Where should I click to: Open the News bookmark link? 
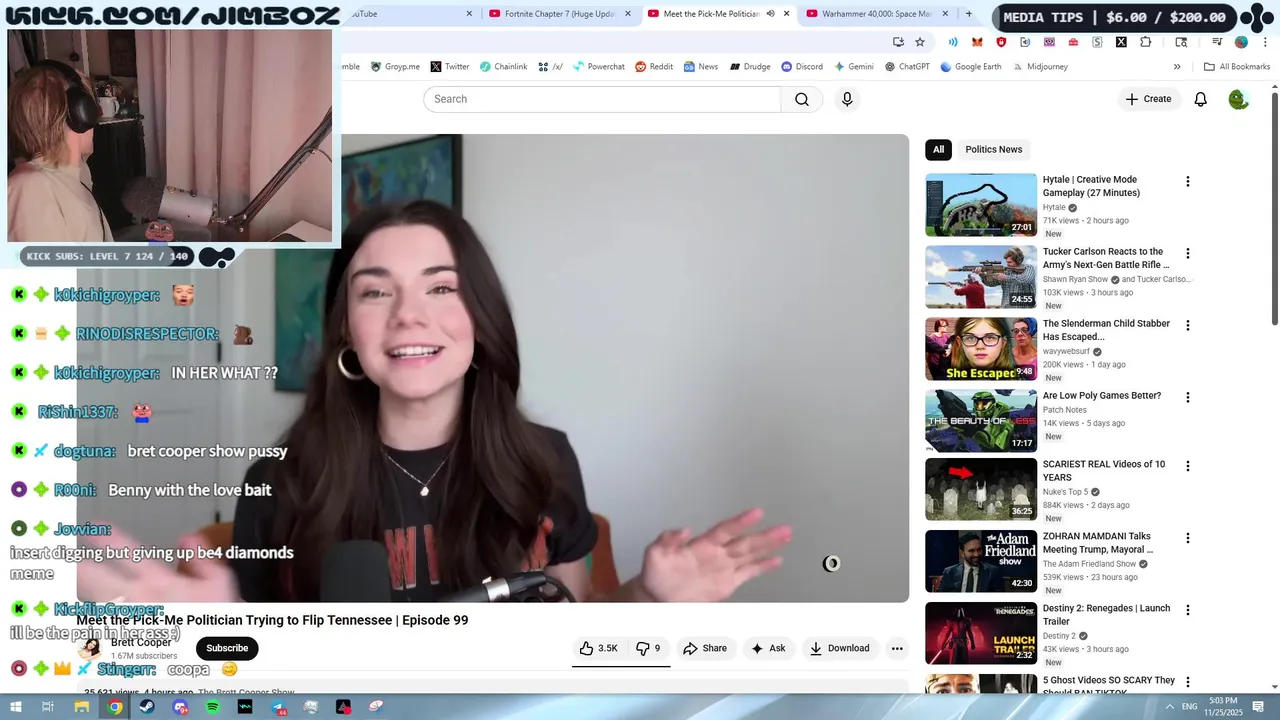coord(701,67)
